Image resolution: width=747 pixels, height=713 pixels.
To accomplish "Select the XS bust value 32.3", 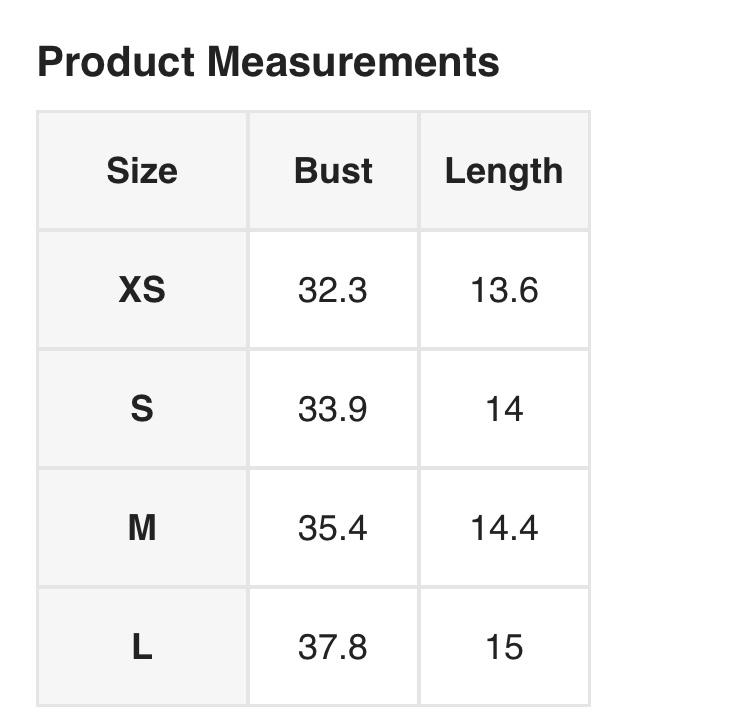I will pos(333,290).
